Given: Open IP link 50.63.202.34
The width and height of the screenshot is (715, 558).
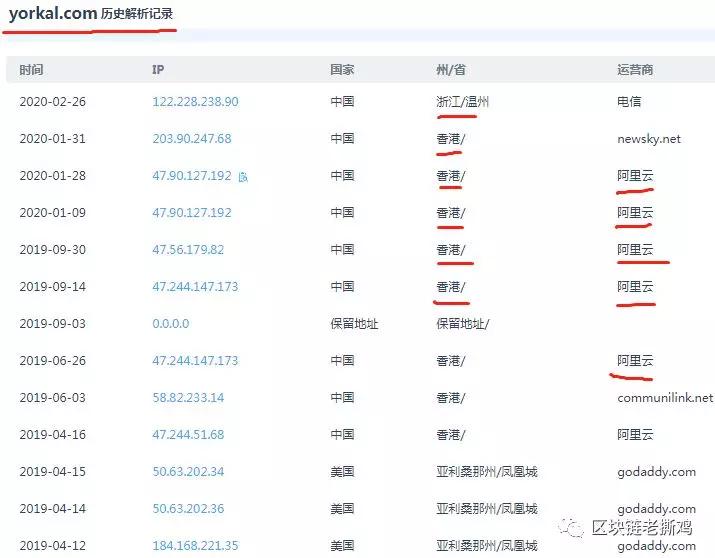Looking at the screenshot, I should [188, 471].
